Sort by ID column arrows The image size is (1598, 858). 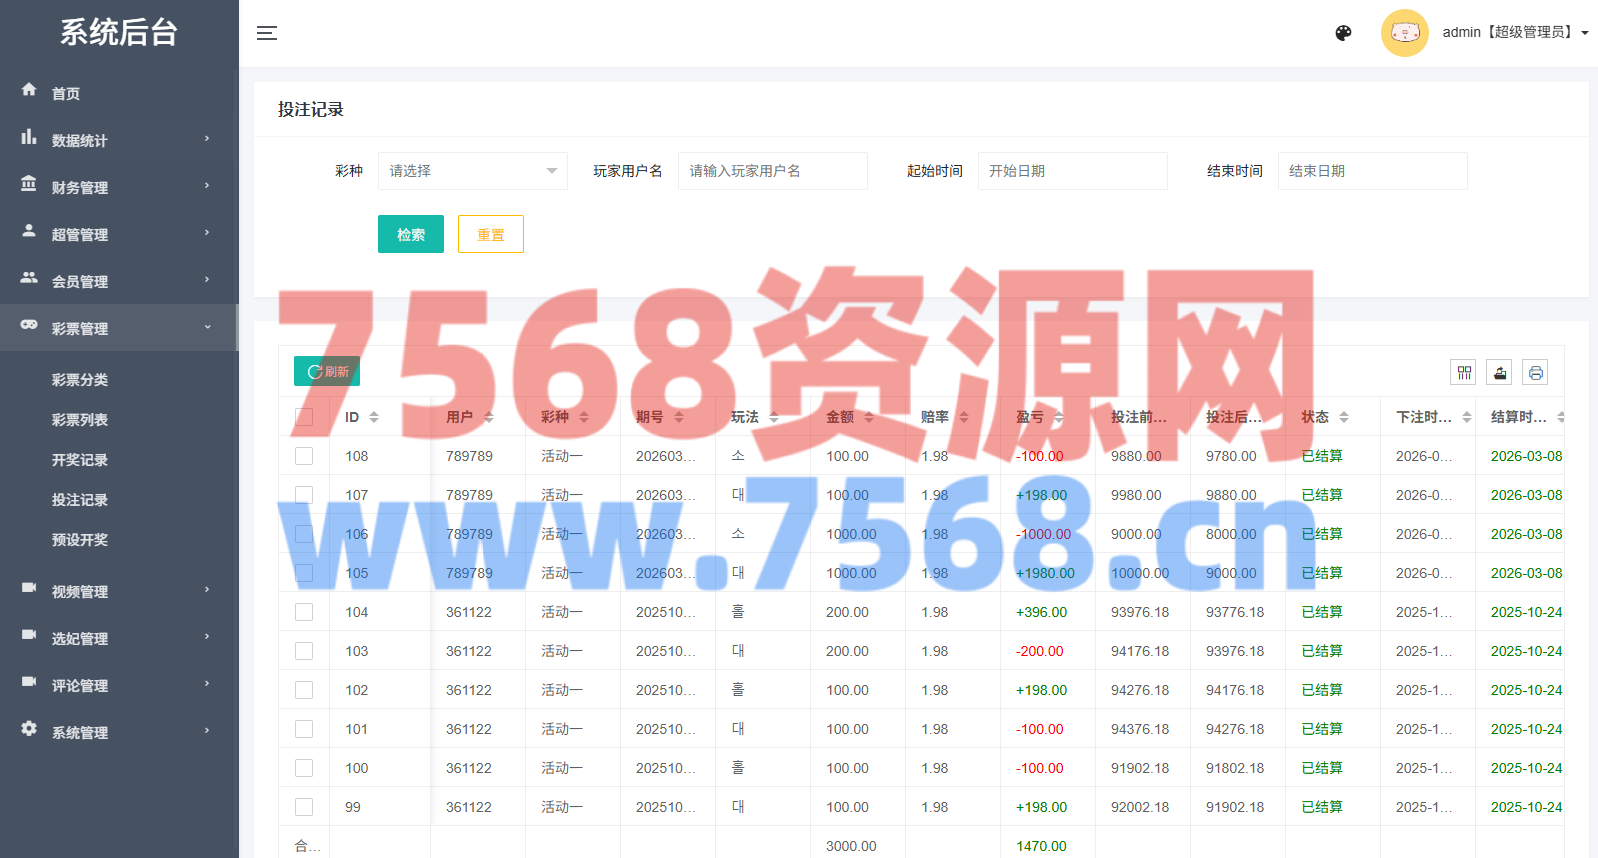point(374,417)
